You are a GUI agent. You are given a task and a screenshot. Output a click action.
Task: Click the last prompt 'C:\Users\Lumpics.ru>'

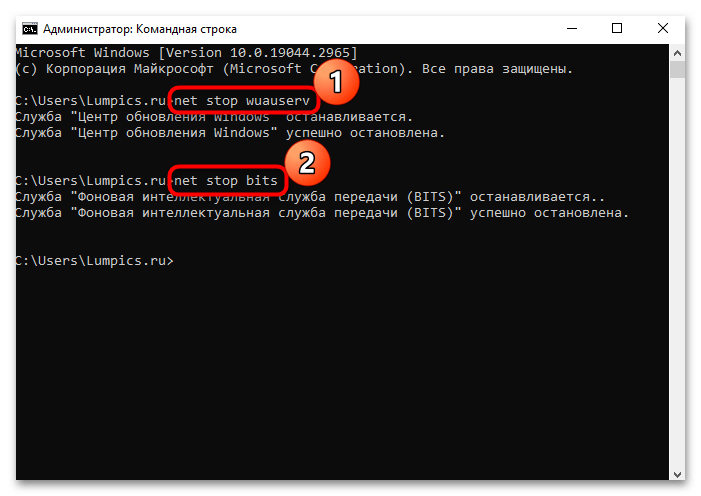click(x=94, y=261)
